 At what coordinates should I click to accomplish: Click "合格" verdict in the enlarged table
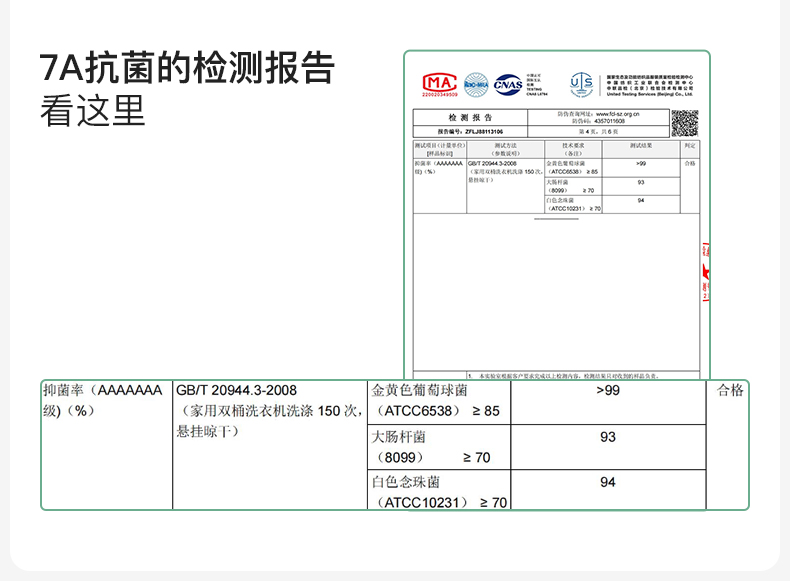pos(730,390)
